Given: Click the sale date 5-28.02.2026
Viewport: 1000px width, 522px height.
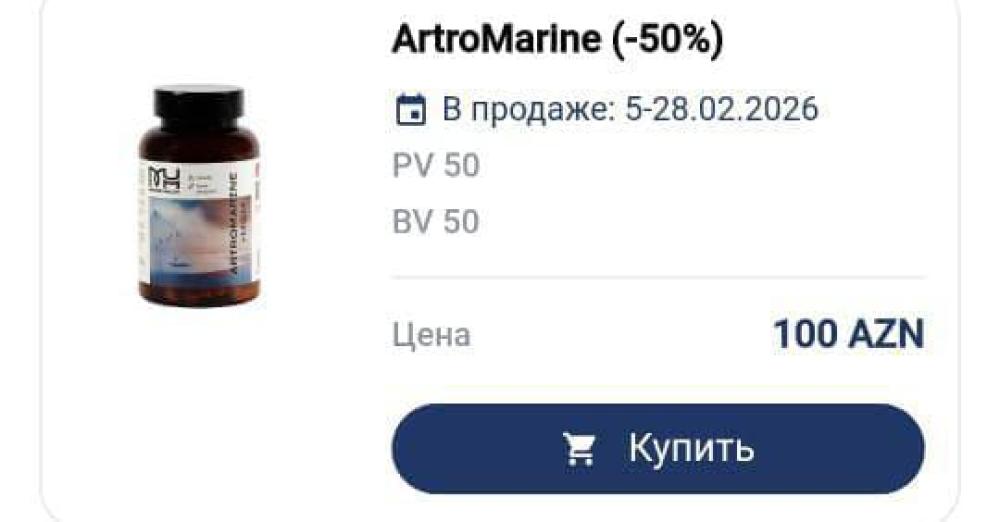Looking at the screenshot, I should pyautogui.click(x=721, y=109).
